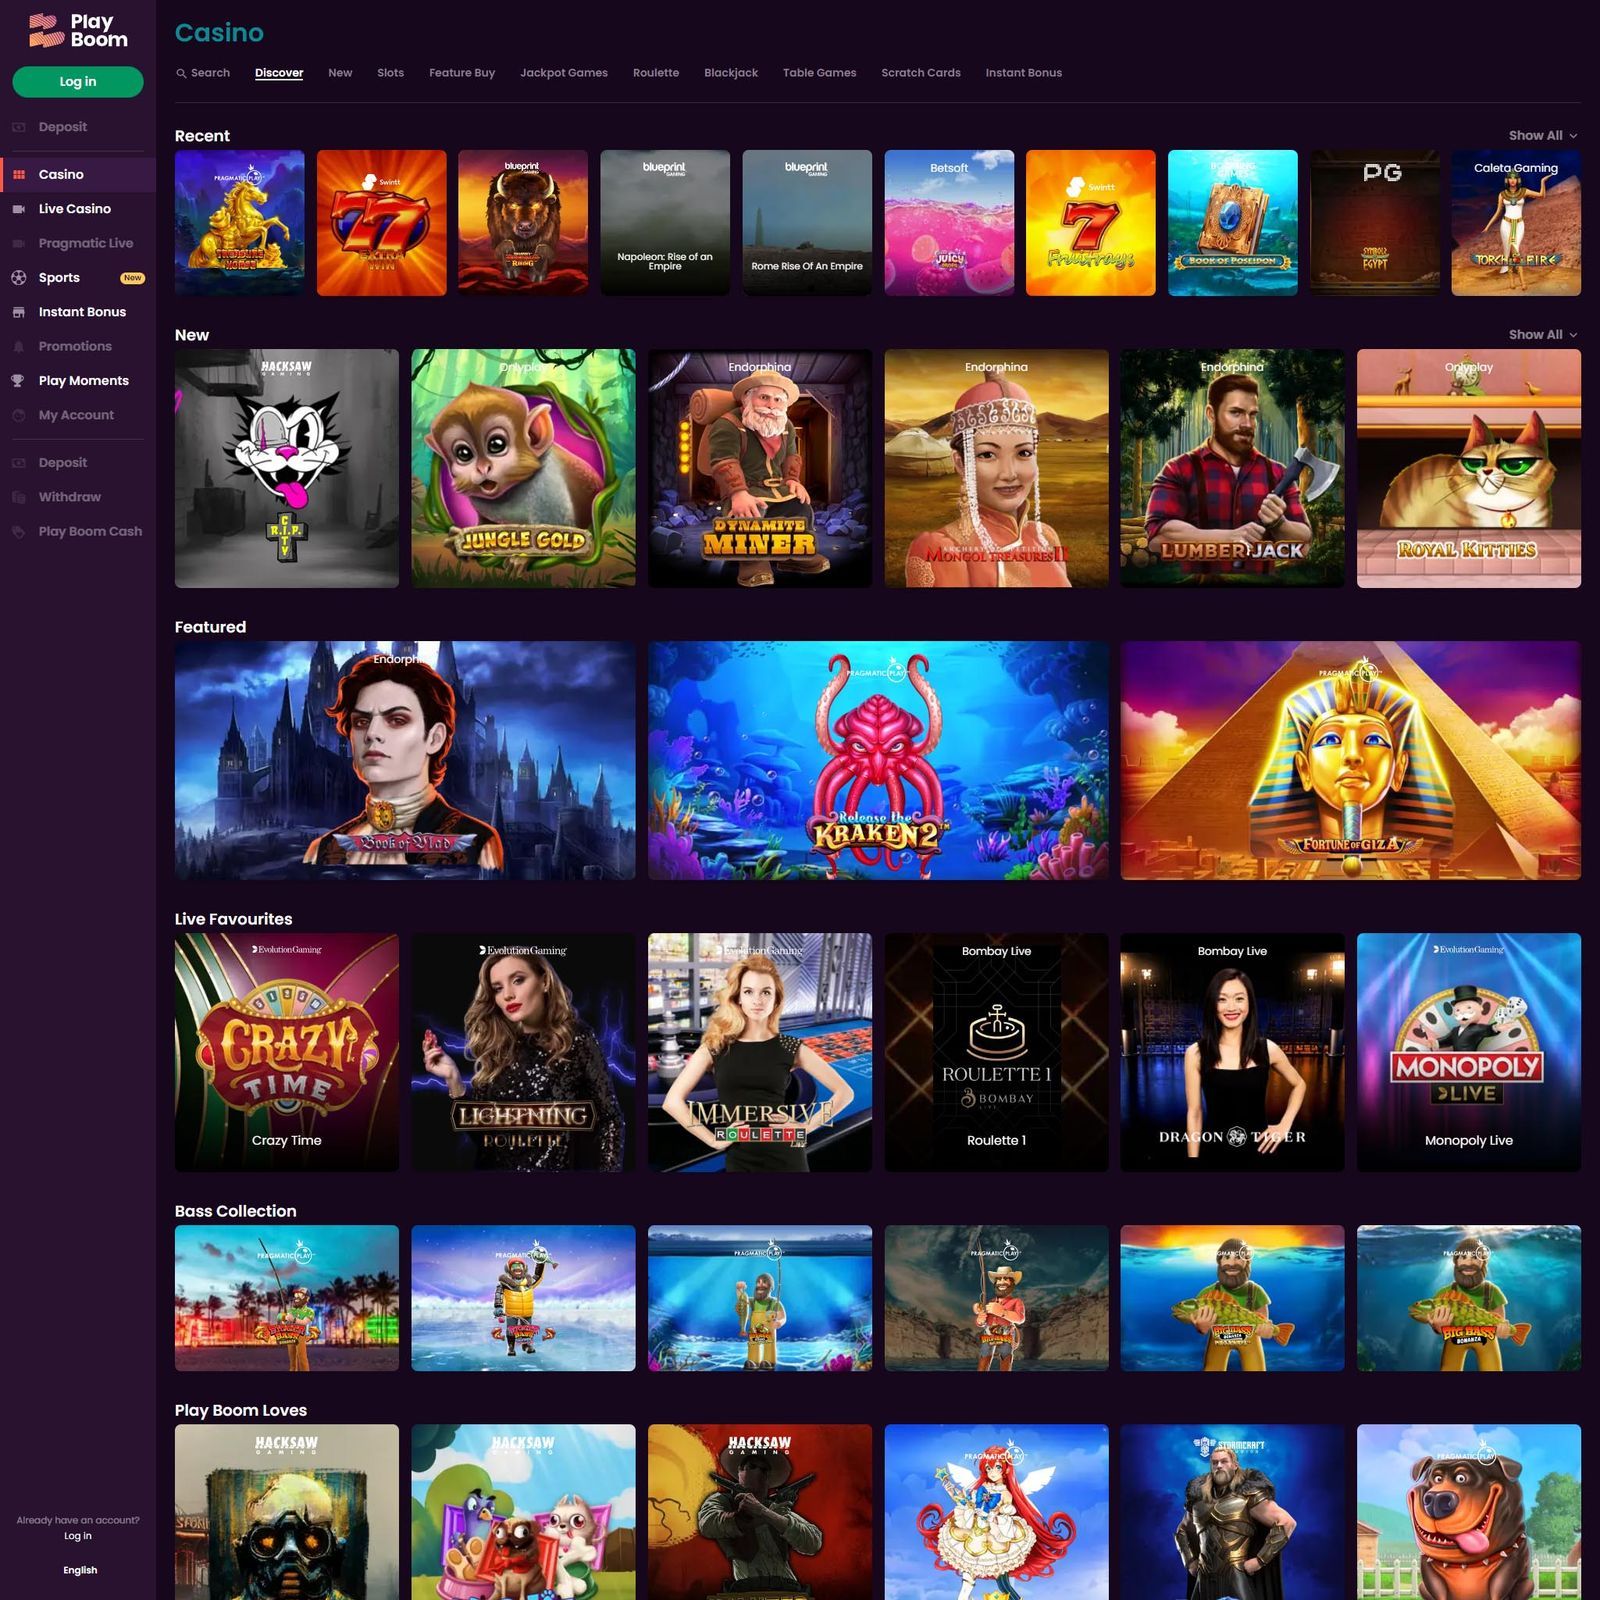This screenshot has width=1600, height=1600.
Task: Open Napoleon: Rise of an Empire game
Action: click(665, 223)
